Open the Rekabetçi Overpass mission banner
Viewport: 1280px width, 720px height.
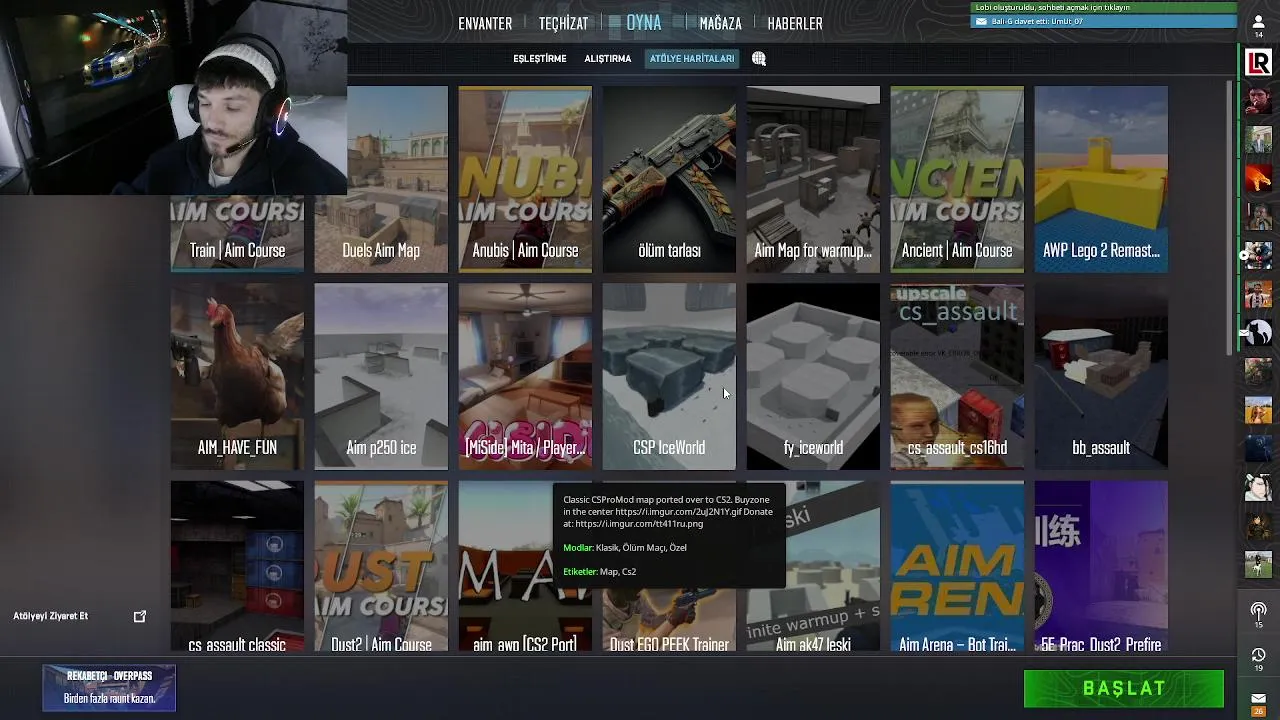click(109, 688)
